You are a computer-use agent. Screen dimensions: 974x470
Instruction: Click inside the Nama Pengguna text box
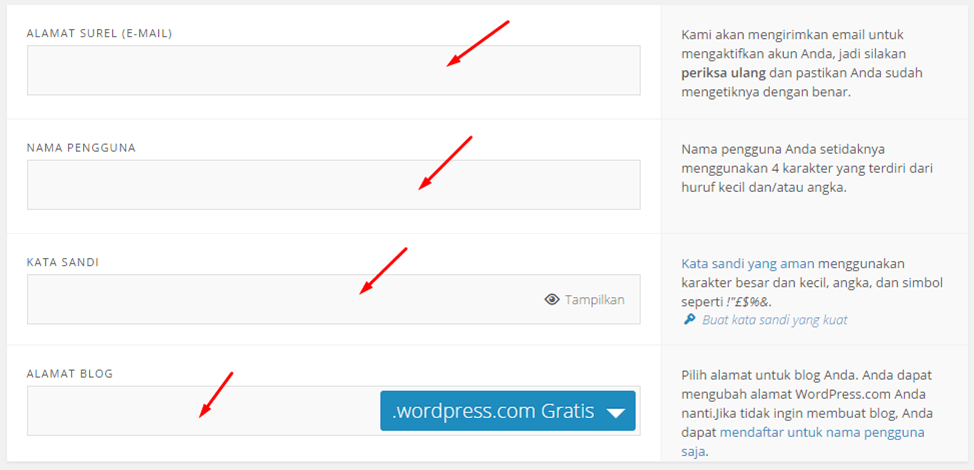(333, 185)
